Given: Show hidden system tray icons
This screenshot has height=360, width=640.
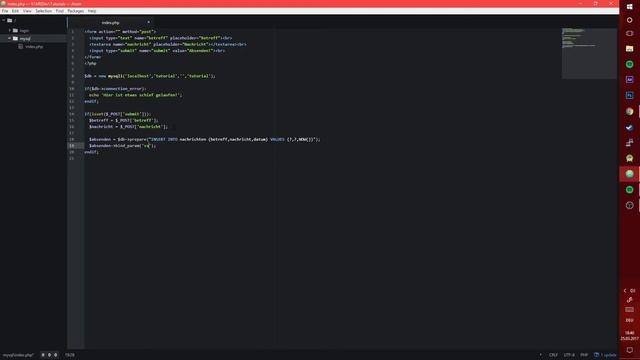Looking at the screenshot, I should pos(624,291).
